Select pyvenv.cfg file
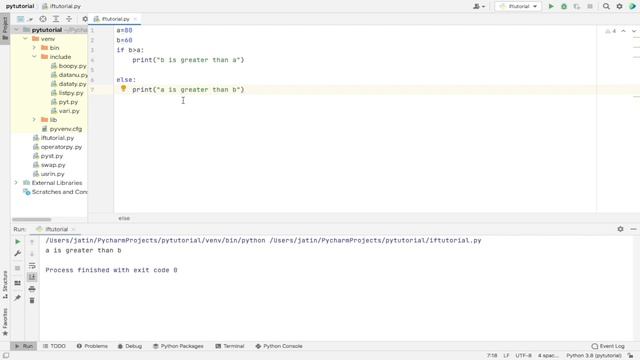 coord(62,129)
